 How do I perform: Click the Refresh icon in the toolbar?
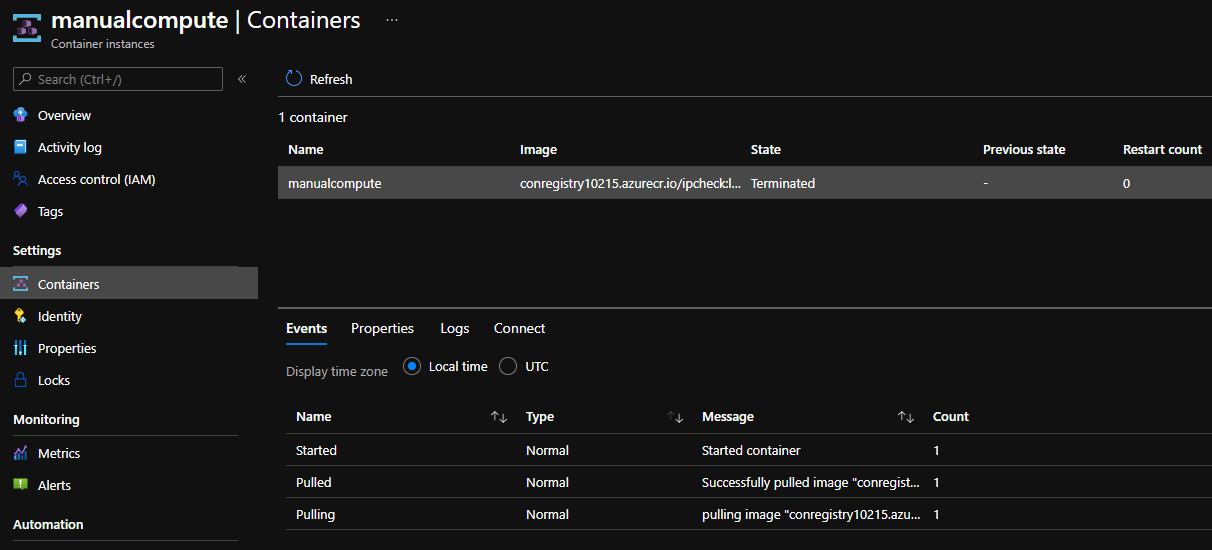click(x=294, y=79)
